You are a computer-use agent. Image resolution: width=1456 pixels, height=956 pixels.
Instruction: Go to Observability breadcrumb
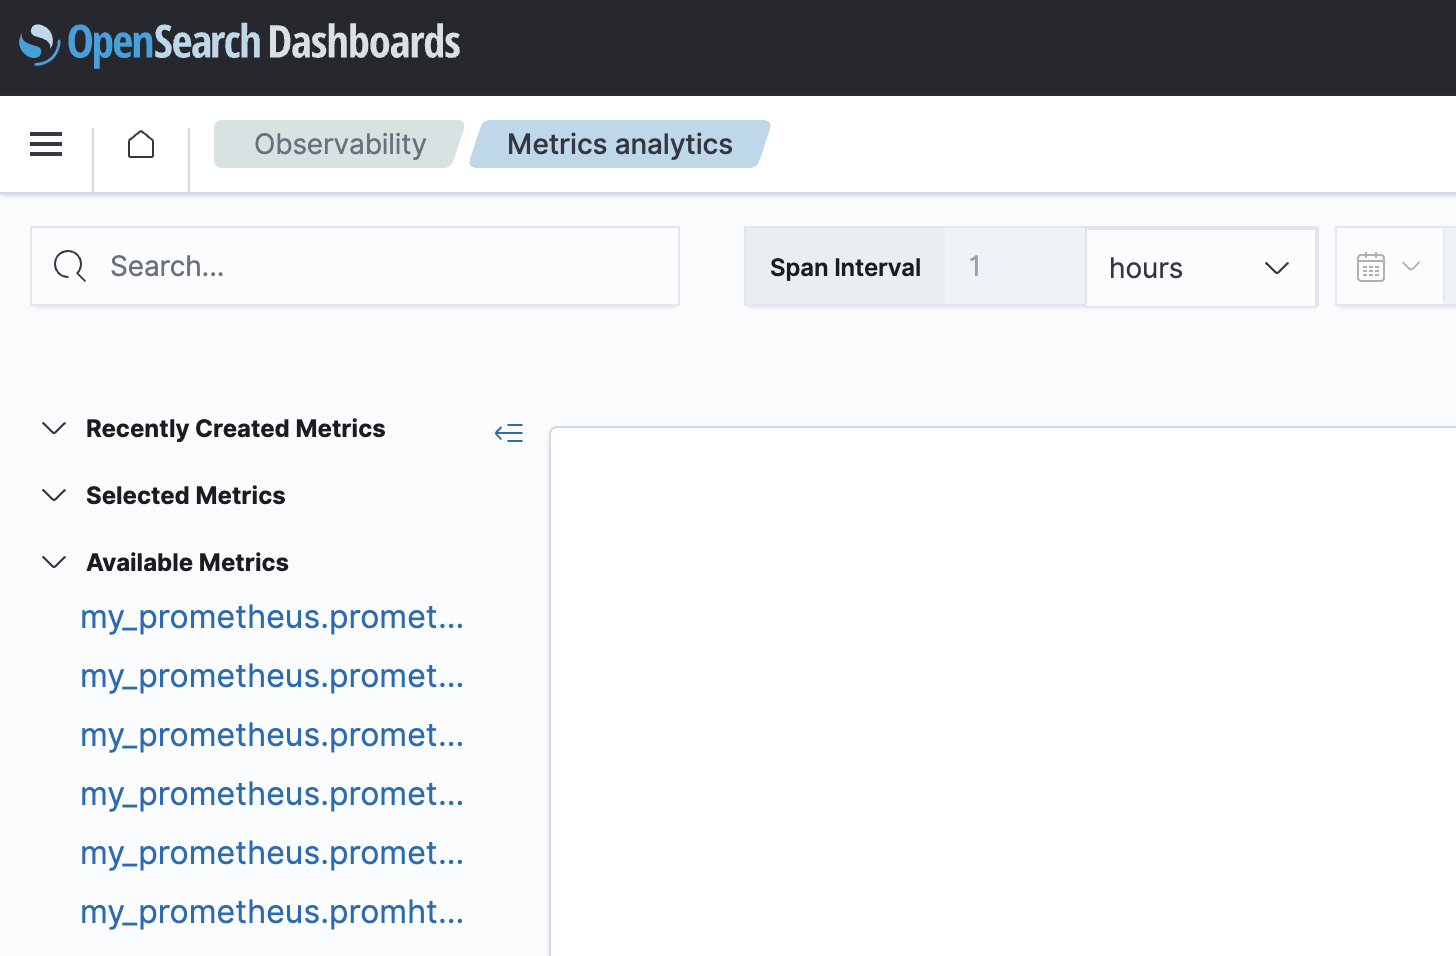(339, 143)
